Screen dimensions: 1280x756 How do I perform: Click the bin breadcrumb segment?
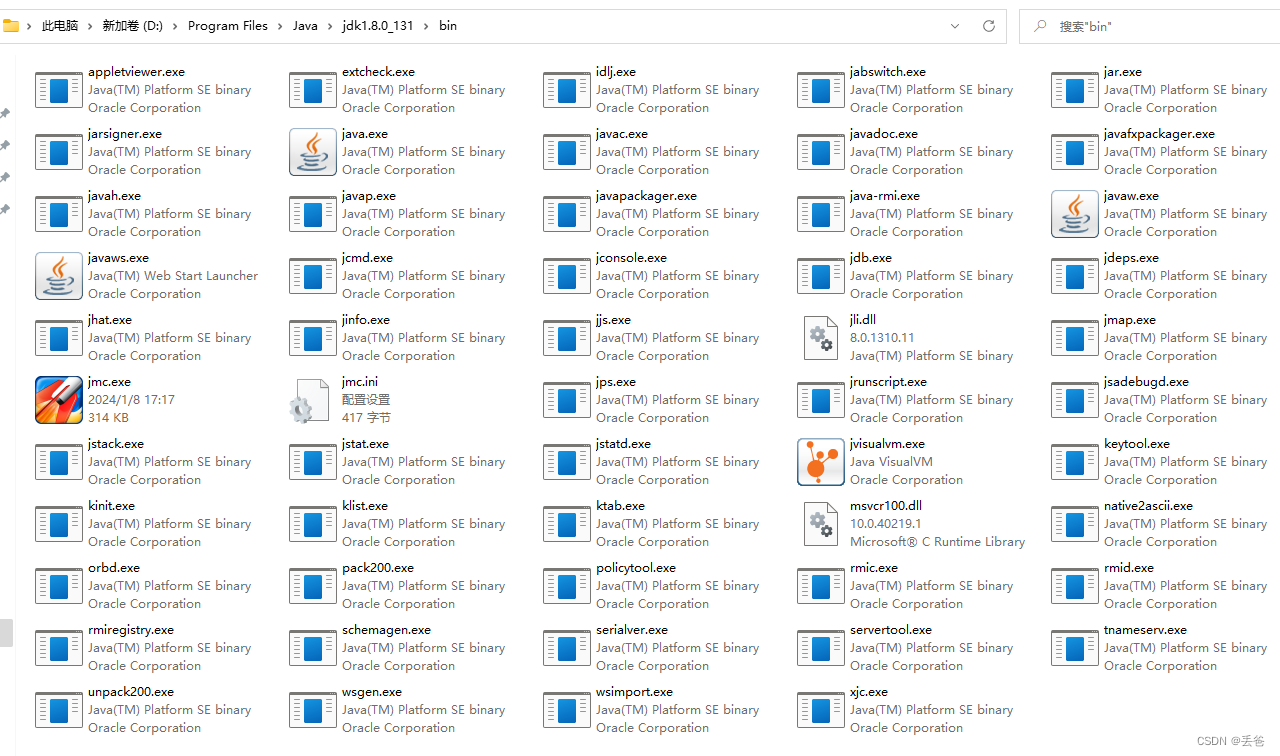coord(448,26)
